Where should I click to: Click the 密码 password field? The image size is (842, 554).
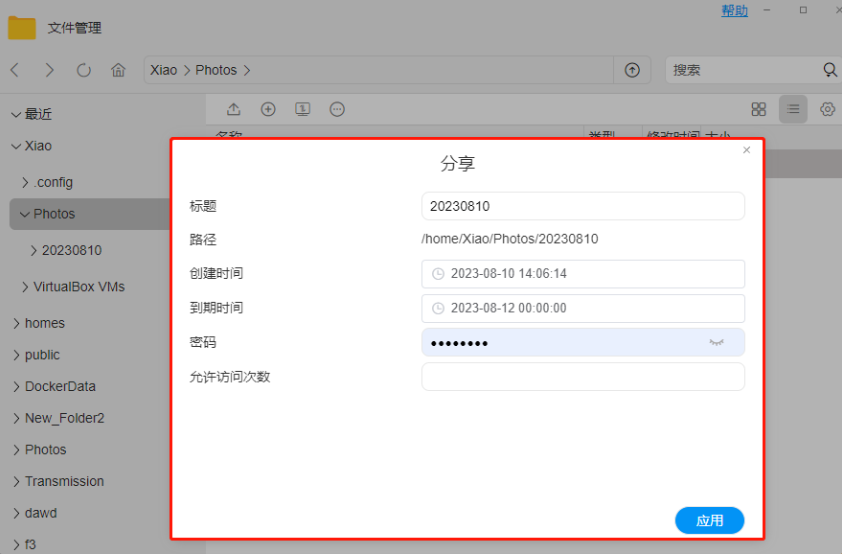click(583, 342)
